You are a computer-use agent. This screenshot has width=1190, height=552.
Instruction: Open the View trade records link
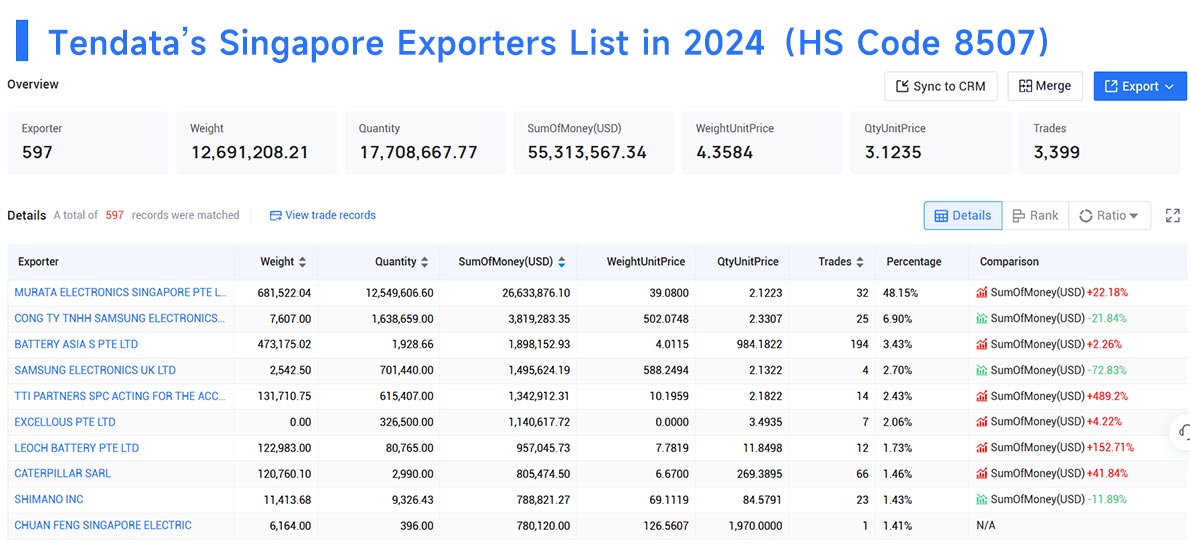pos(323,215)
